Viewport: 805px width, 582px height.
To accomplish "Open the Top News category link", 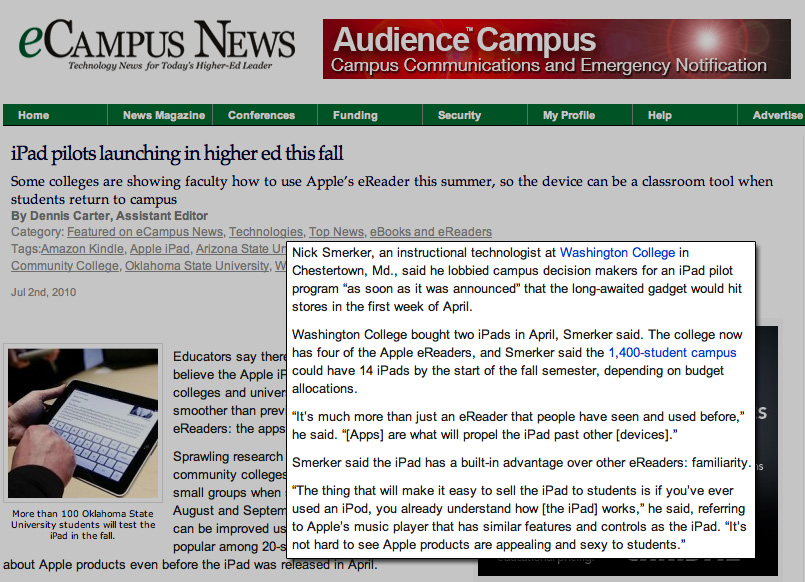I will 336,232.
